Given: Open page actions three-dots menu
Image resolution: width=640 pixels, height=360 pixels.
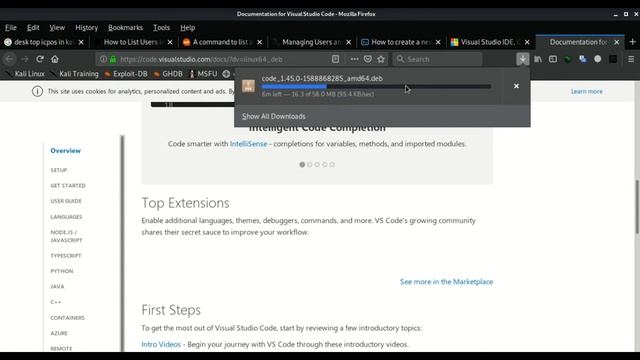Looking at the screenshot, I should click(x=354, y=59).
